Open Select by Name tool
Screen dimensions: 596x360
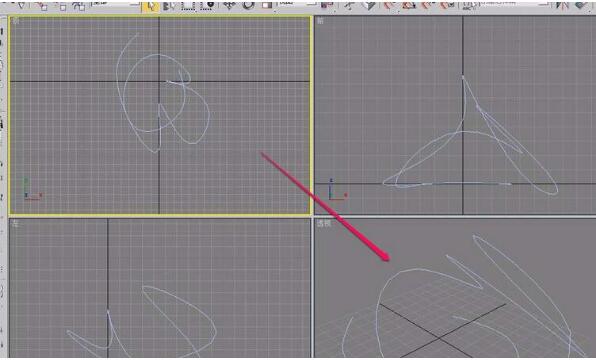[x=168, y=6]
